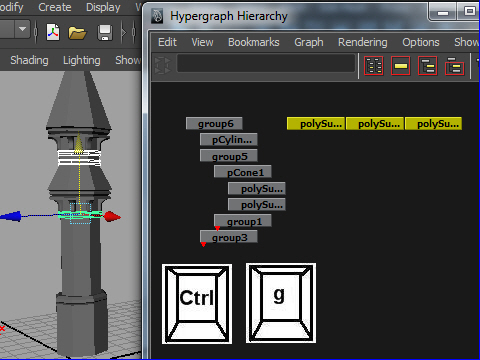Select the group6 node
The height and width of the screenshot is (360, 480).
(x=214, y=123)
